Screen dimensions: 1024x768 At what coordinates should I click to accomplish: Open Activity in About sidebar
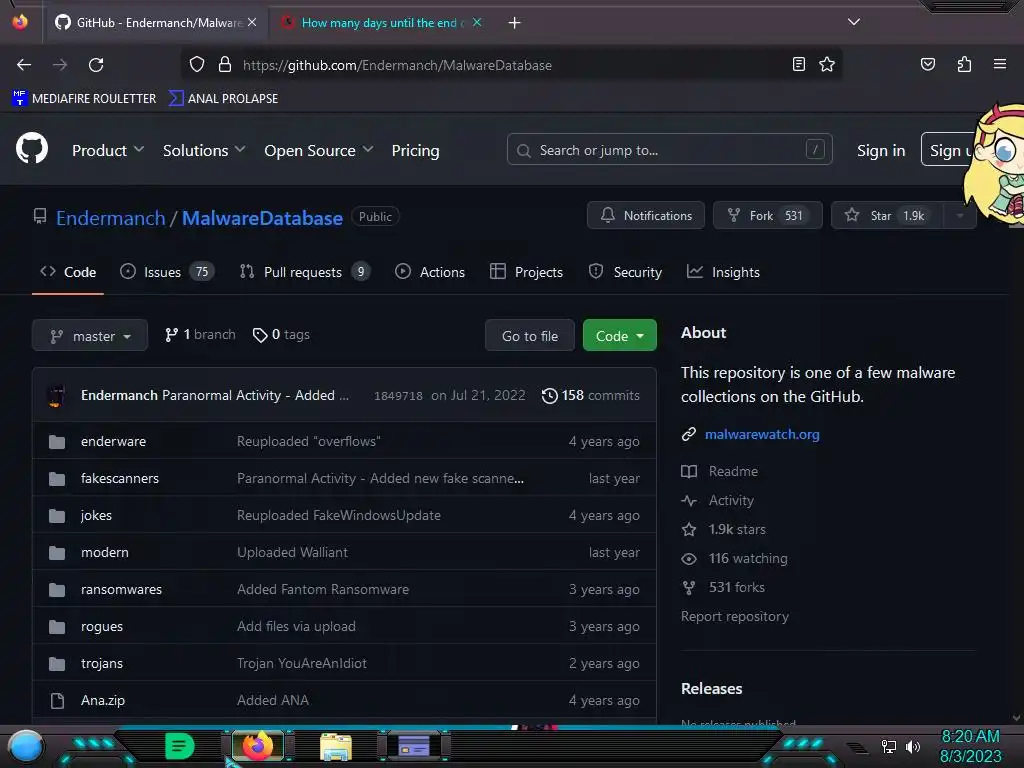point(718,500)
